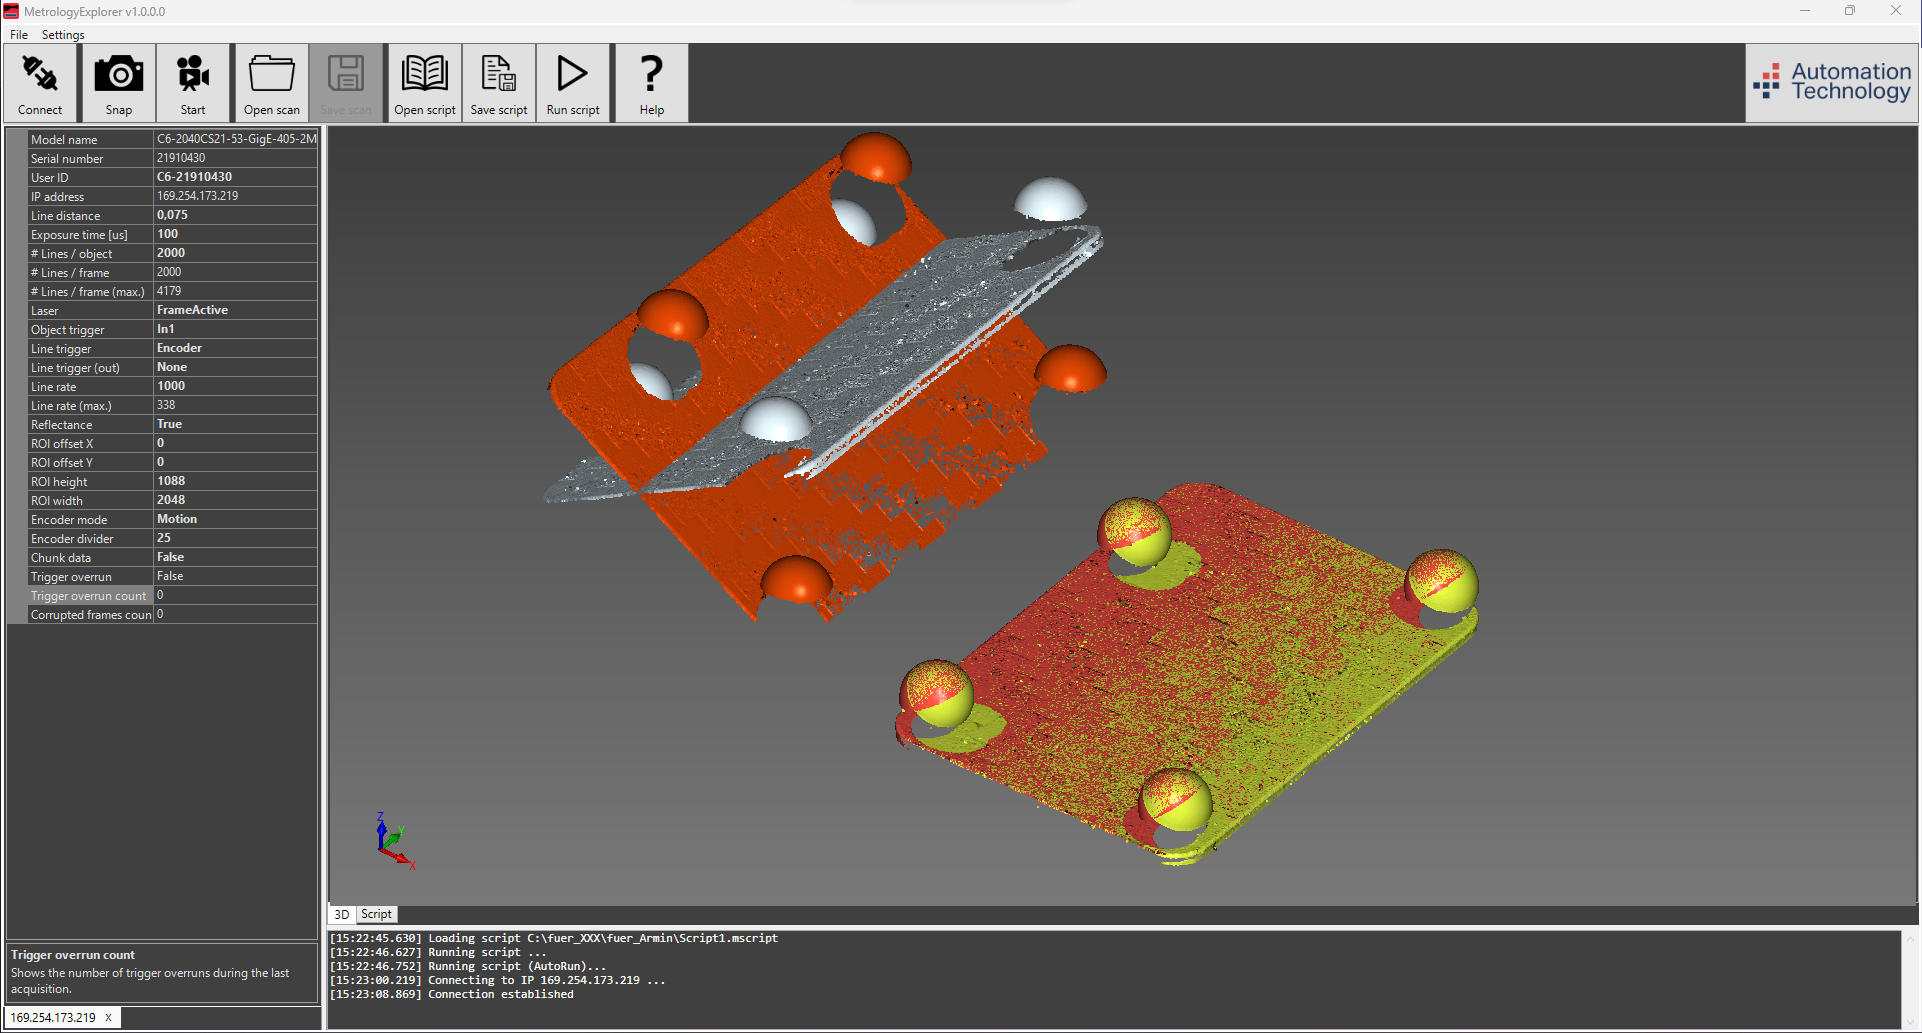Click the log panel vertical scrollbar
This screenshot has height=1033, width=1922.
coord(1910,979)
